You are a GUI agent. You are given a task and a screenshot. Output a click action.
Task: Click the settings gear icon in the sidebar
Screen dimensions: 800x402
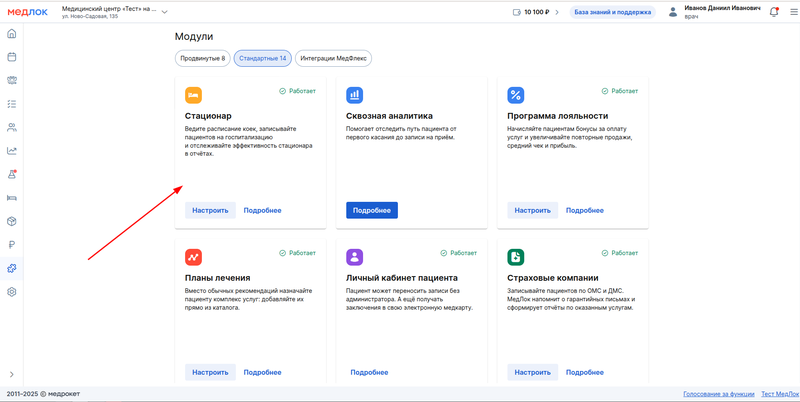click(12, 292)
